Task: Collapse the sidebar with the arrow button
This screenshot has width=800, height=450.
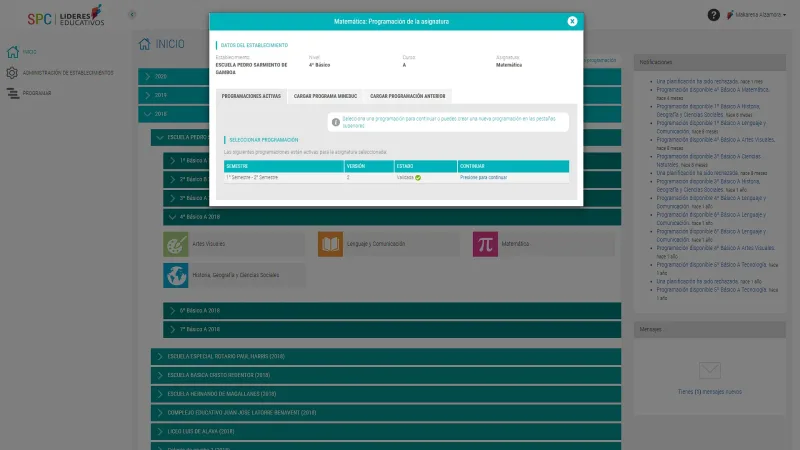Action: (132, 15)
